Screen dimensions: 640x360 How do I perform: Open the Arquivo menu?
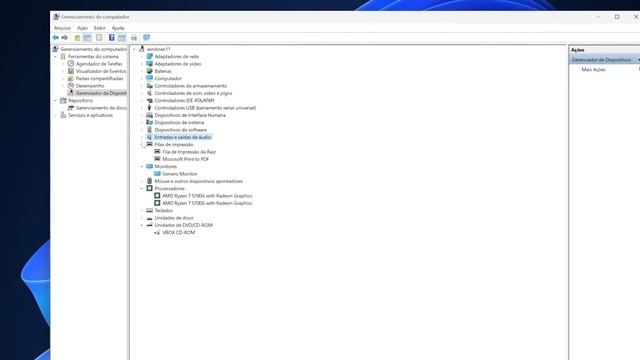(62, 28)
